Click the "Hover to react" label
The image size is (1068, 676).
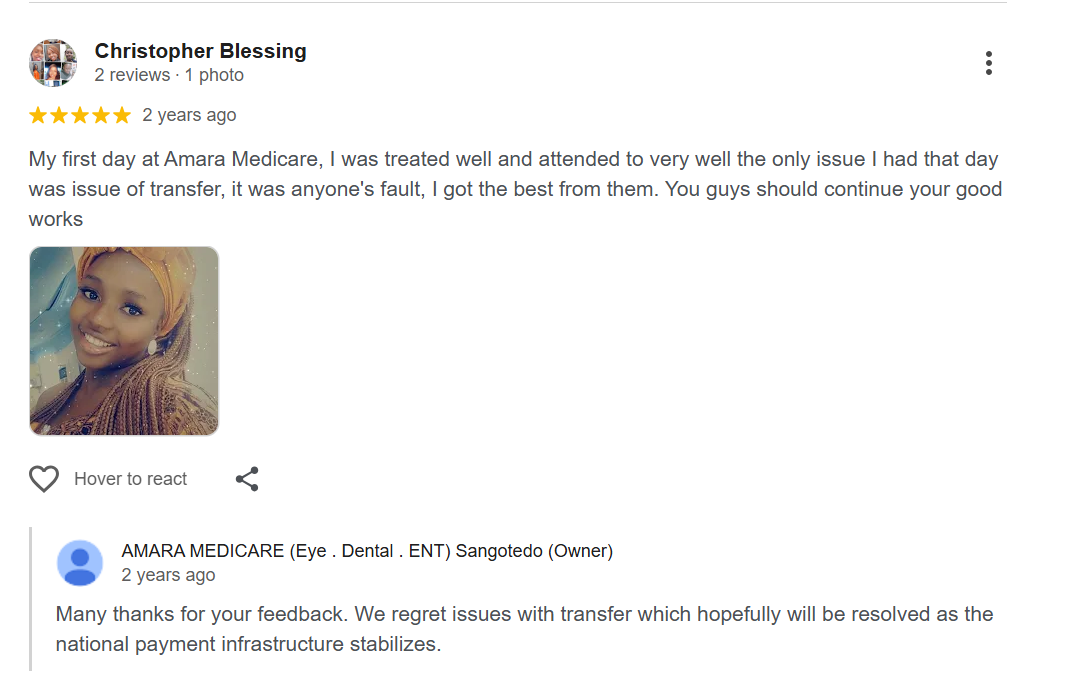130,479
